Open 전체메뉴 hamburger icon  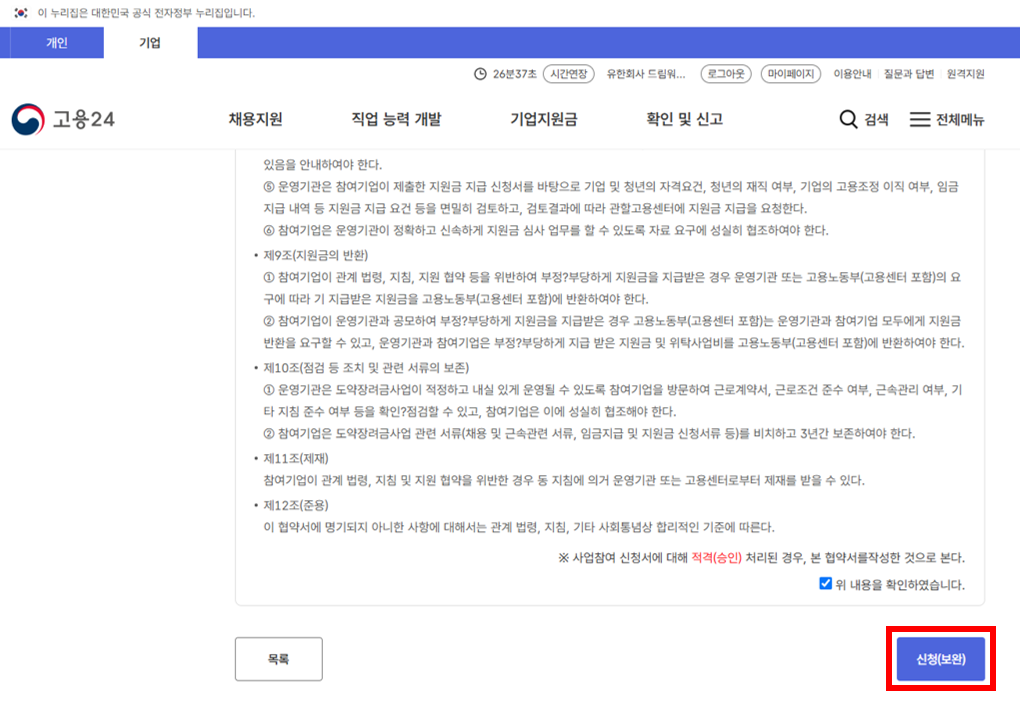point(919,119)
